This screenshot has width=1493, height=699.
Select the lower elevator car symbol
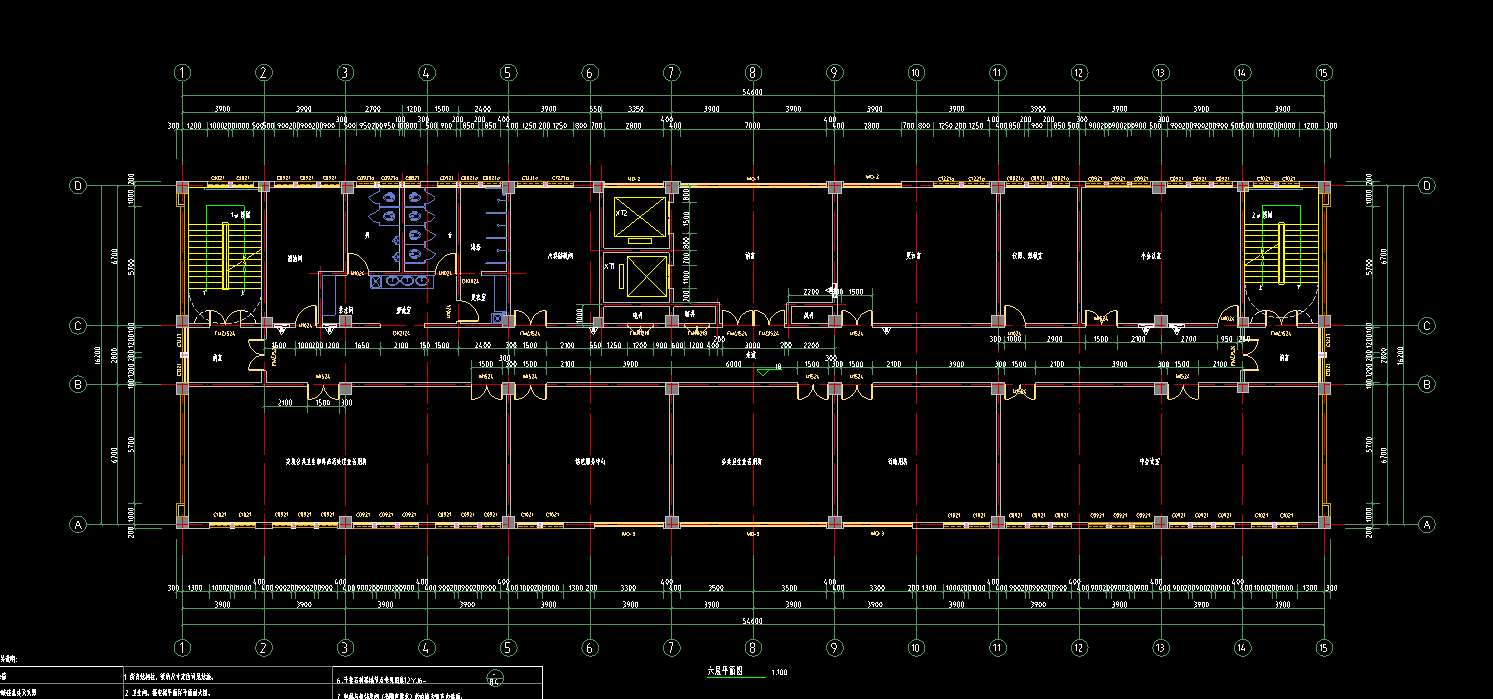tap(640, 277)
